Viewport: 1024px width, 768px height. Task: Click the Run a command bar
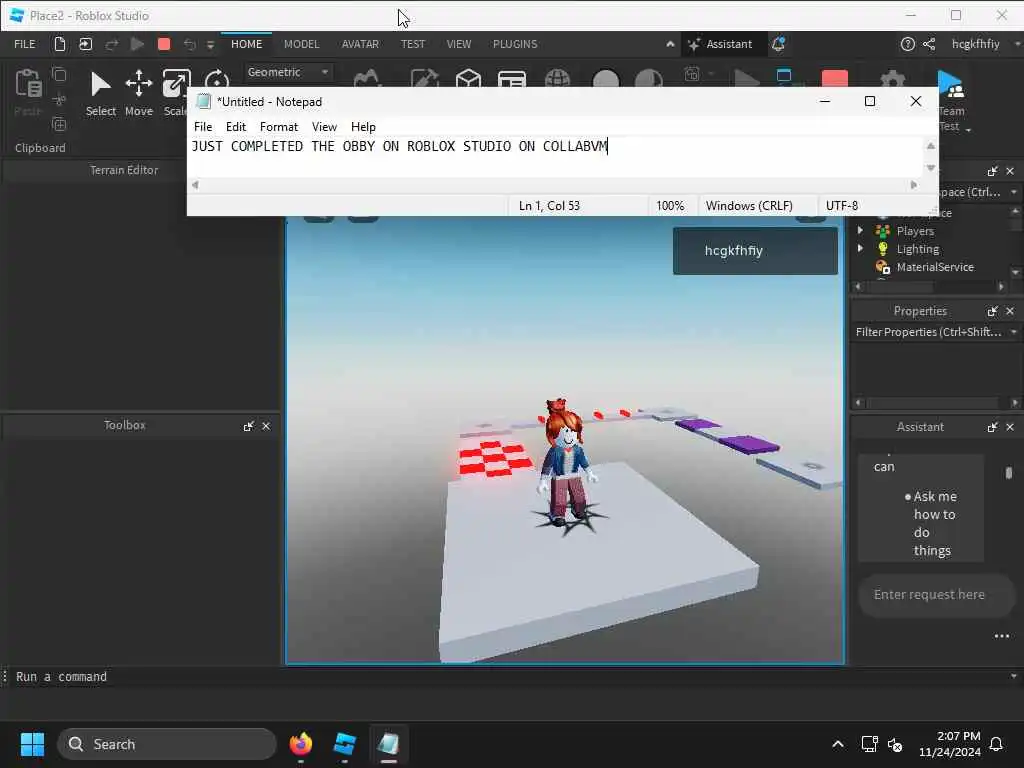507,677
